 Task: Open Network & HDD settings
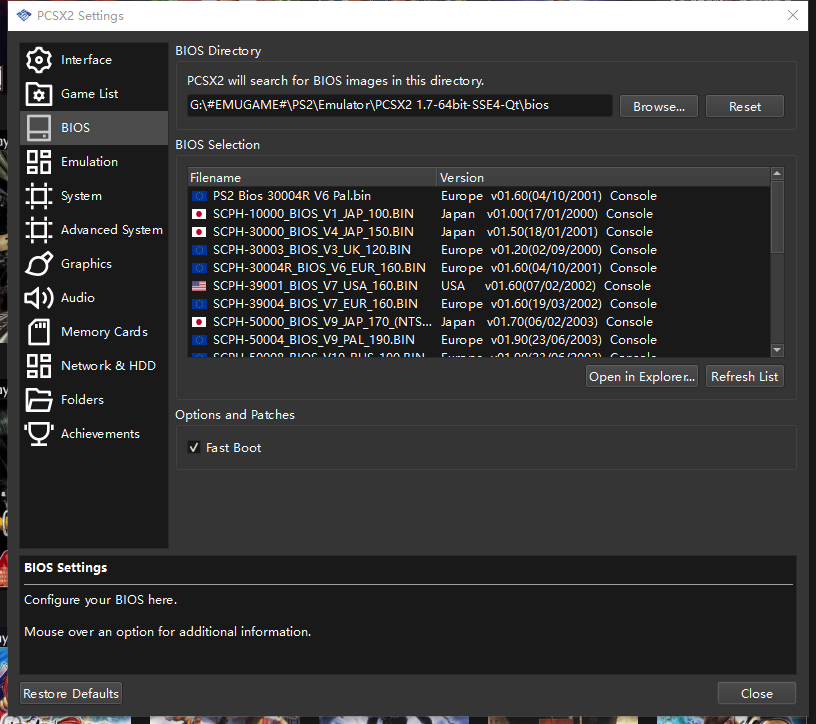point(94,366)
